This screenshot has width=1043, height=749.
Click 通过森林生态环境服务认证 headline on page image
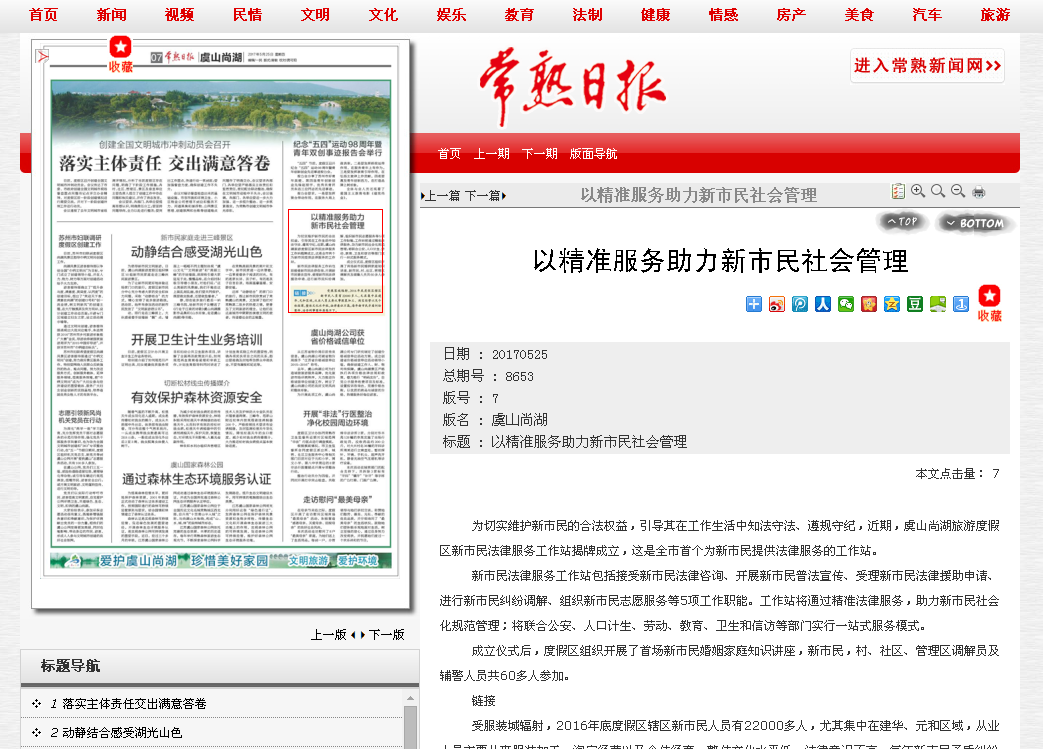tap(196, 479)
